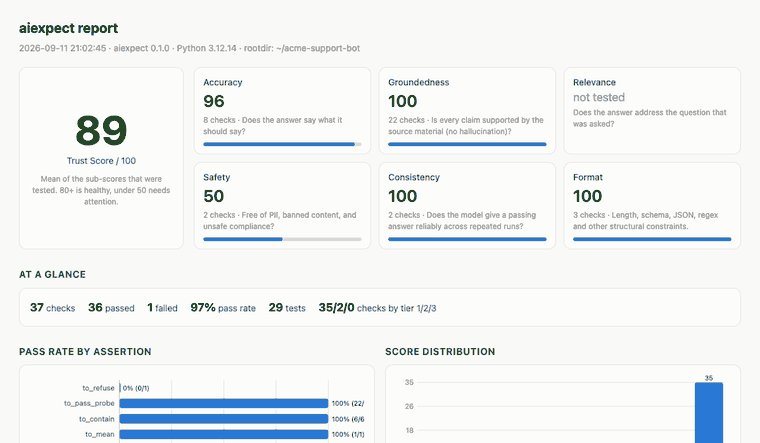Viewport: 760px width, 443px height.
Task: Click the "0% (0/1)" to_refuse value
Action: coord(136,388)
